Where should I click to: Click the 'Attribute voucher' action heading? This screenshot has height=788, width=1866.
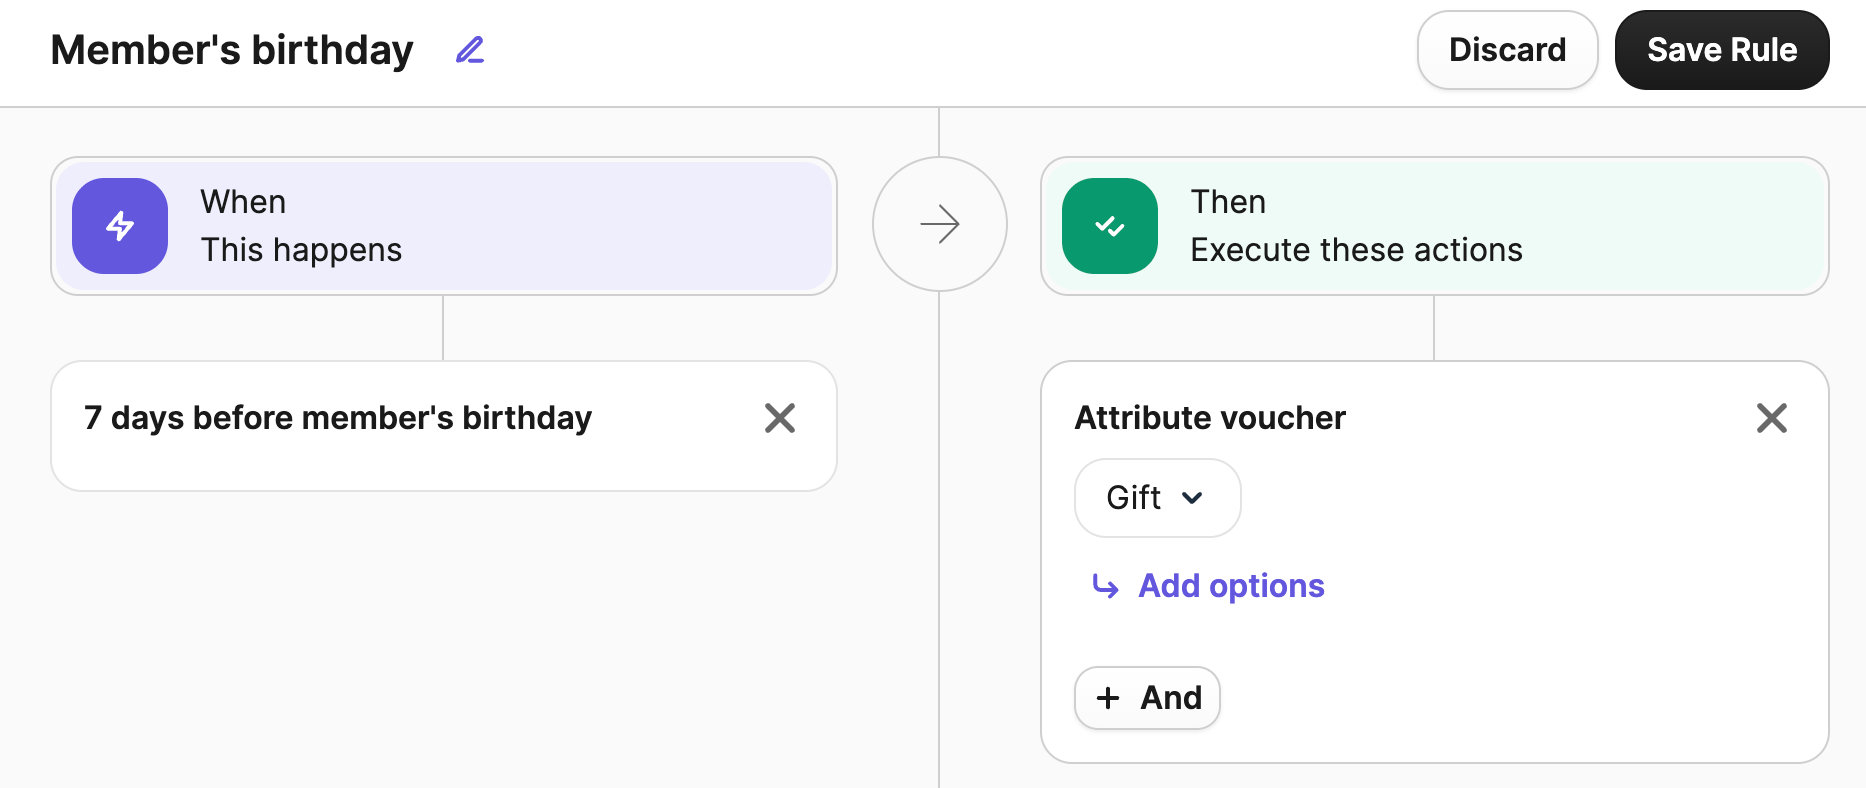pos(1210,418)
